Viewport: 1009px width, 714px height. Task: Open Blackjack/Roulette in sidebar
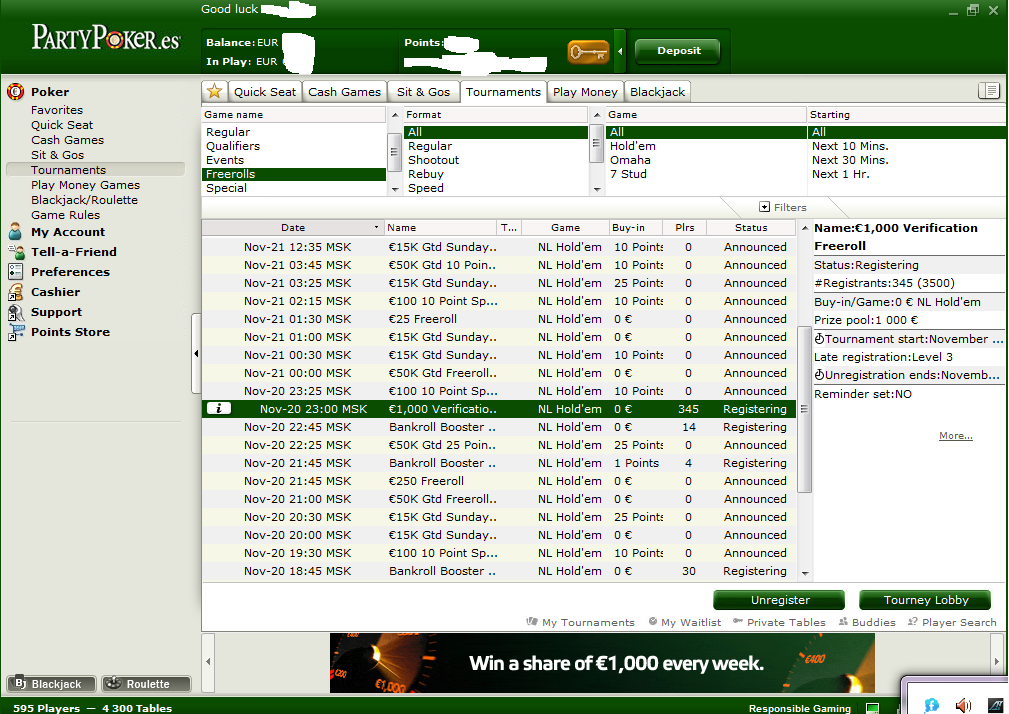click(x=84, y=199)
